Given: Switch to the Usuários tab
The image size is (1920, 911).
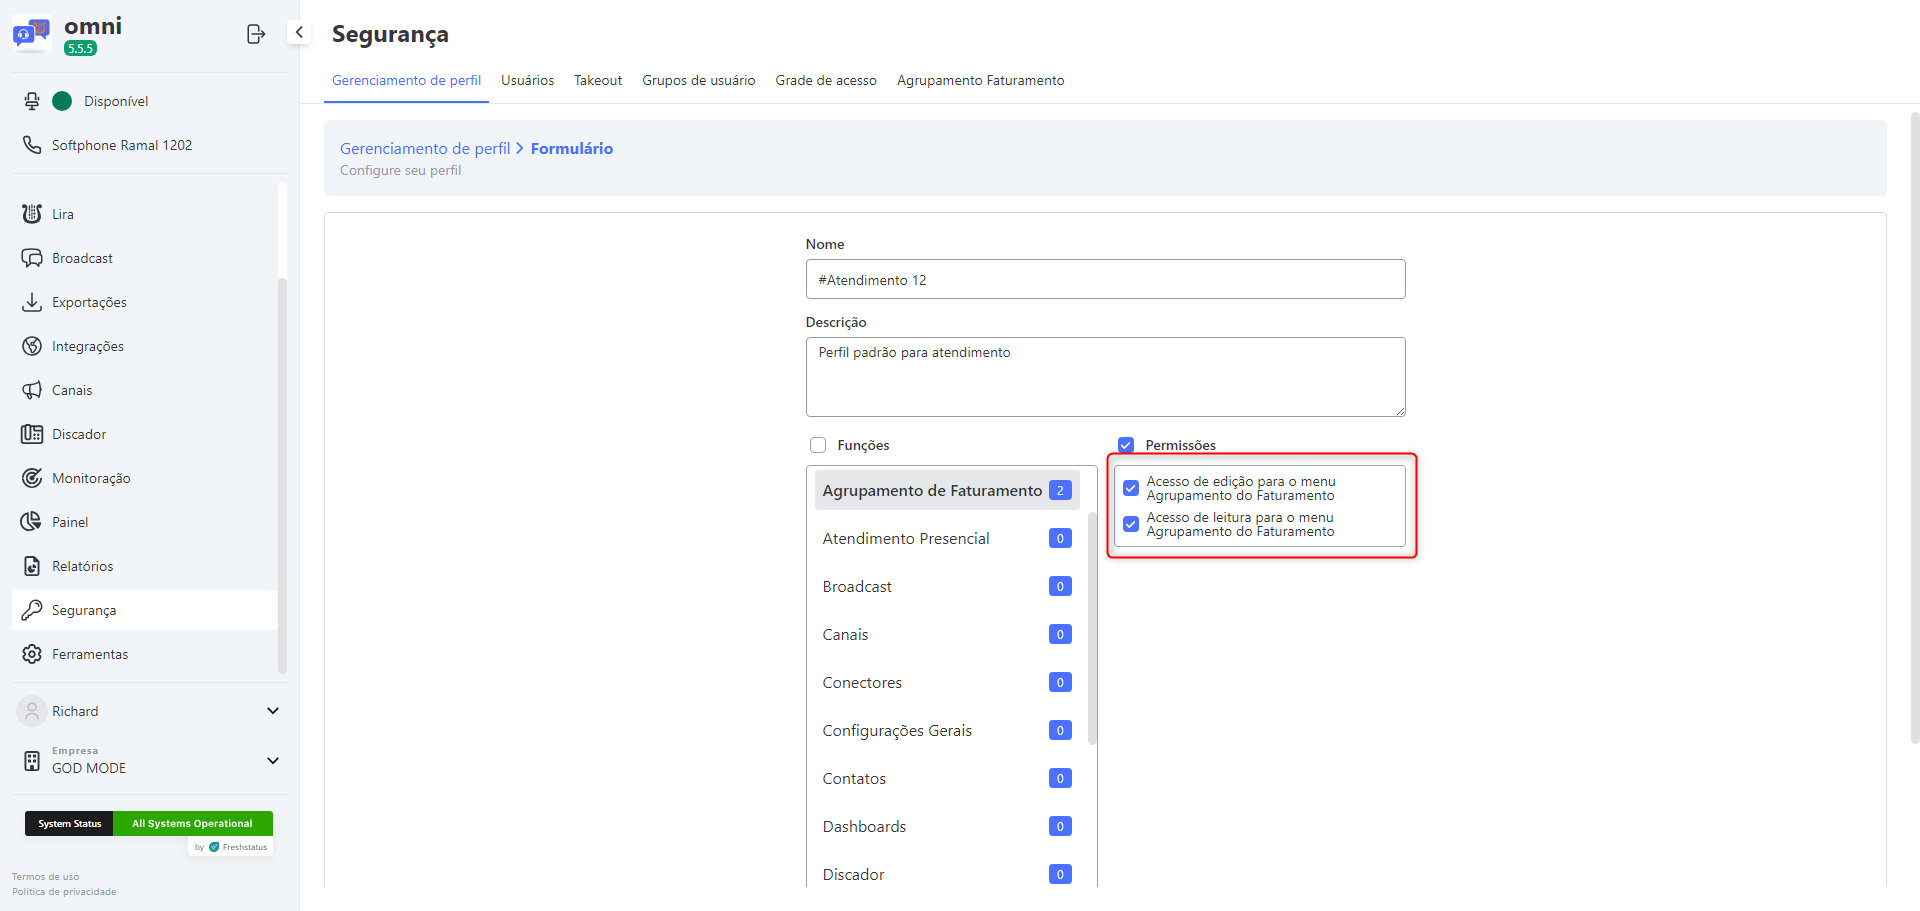Looking at the screenshot, I should coord(527,80).
